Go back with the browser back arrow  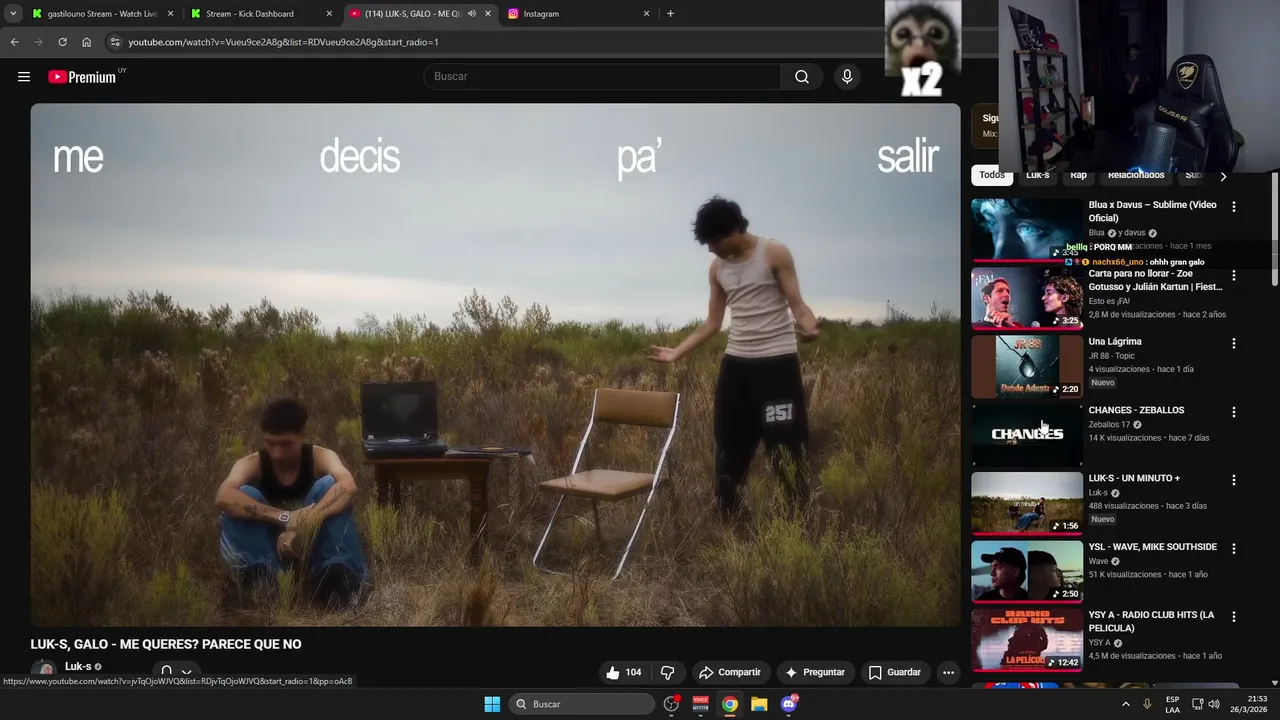coord(14,42)
